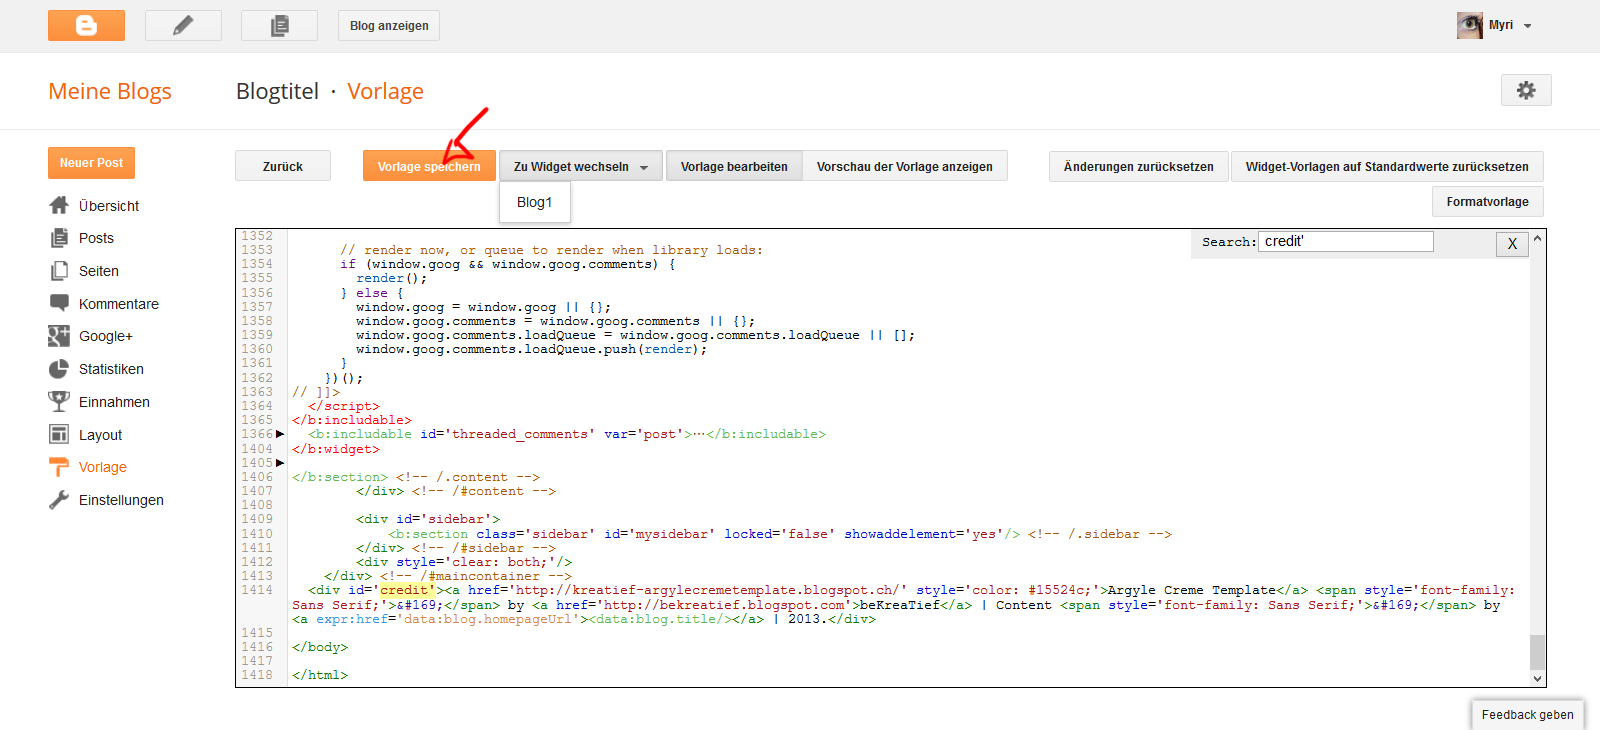The width and height of the screenshot is (1600, 730).
Task: Click Vorschau der Vorlage anzeigen
Action: [905, 166]
